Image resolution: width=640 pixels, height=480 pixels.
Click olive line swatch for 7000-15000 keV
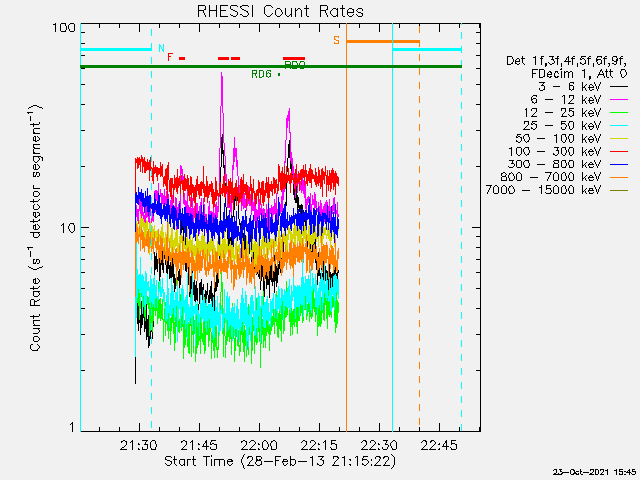click(619, 190)
